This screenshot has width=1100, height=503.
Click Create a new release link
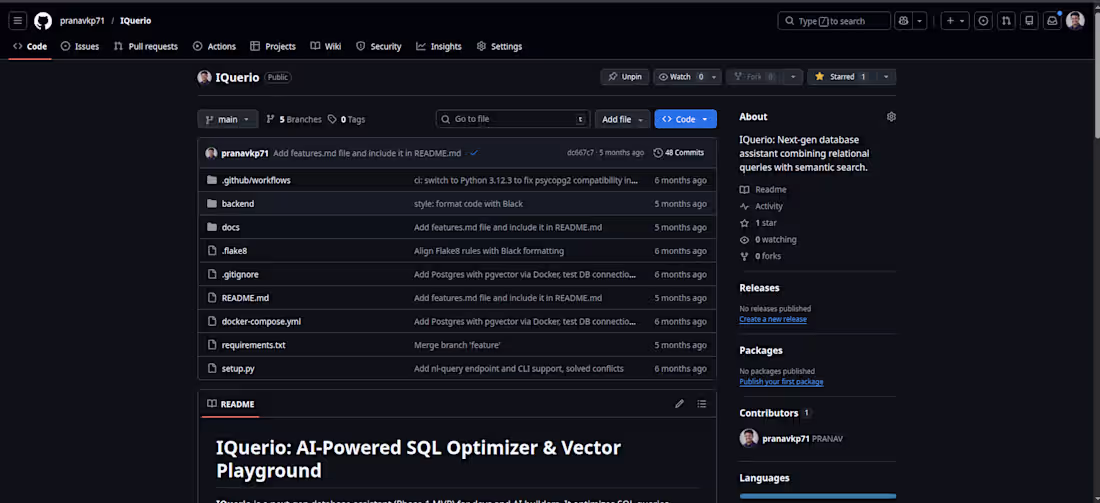[772, 319]
